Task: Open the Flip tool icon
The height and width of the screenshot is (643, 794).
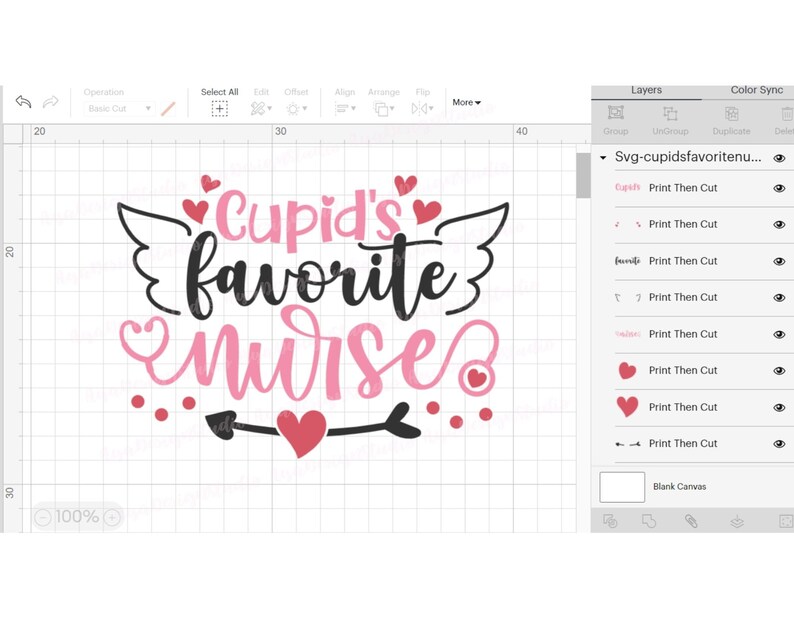Action: [419, 108]
